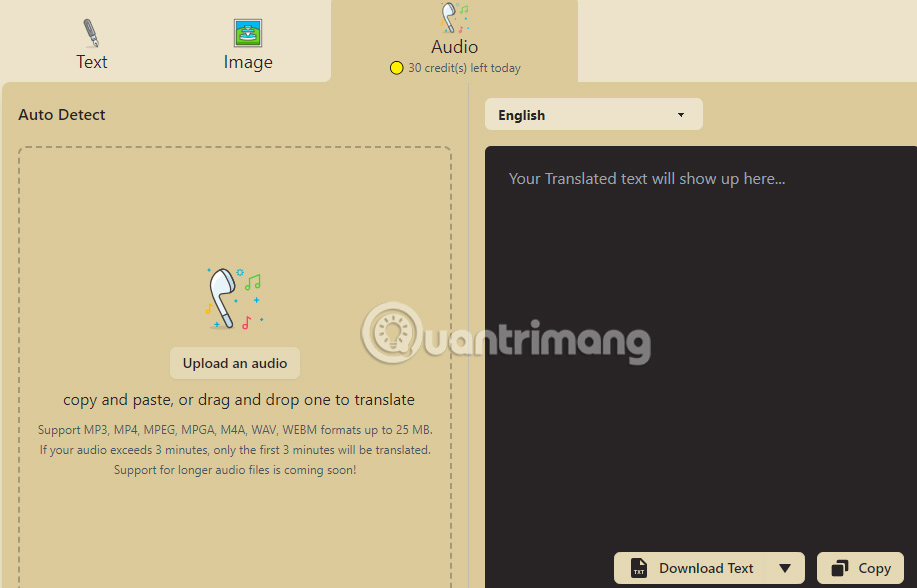This screenshot has height=588, width=917.
Task: Click the duplicate pages icon on Copy
Action: tap(840, 568)
